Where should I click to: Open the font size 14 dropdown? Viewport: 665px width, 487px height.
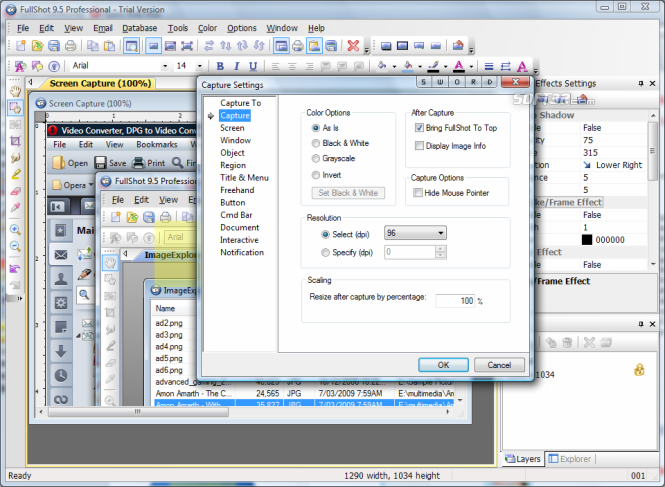click(199, 66)
